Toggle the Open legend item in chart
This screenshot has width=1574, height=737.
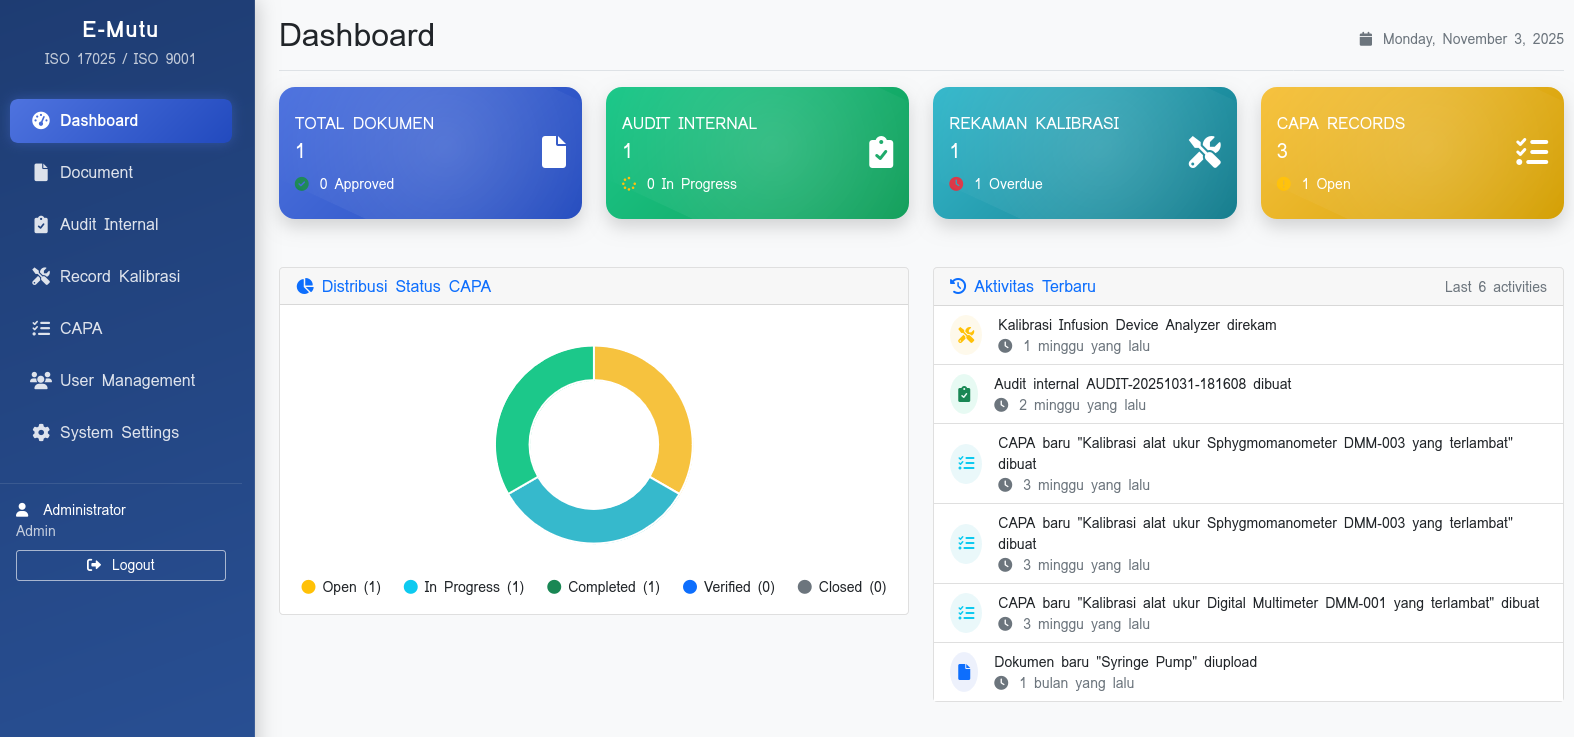341,587
